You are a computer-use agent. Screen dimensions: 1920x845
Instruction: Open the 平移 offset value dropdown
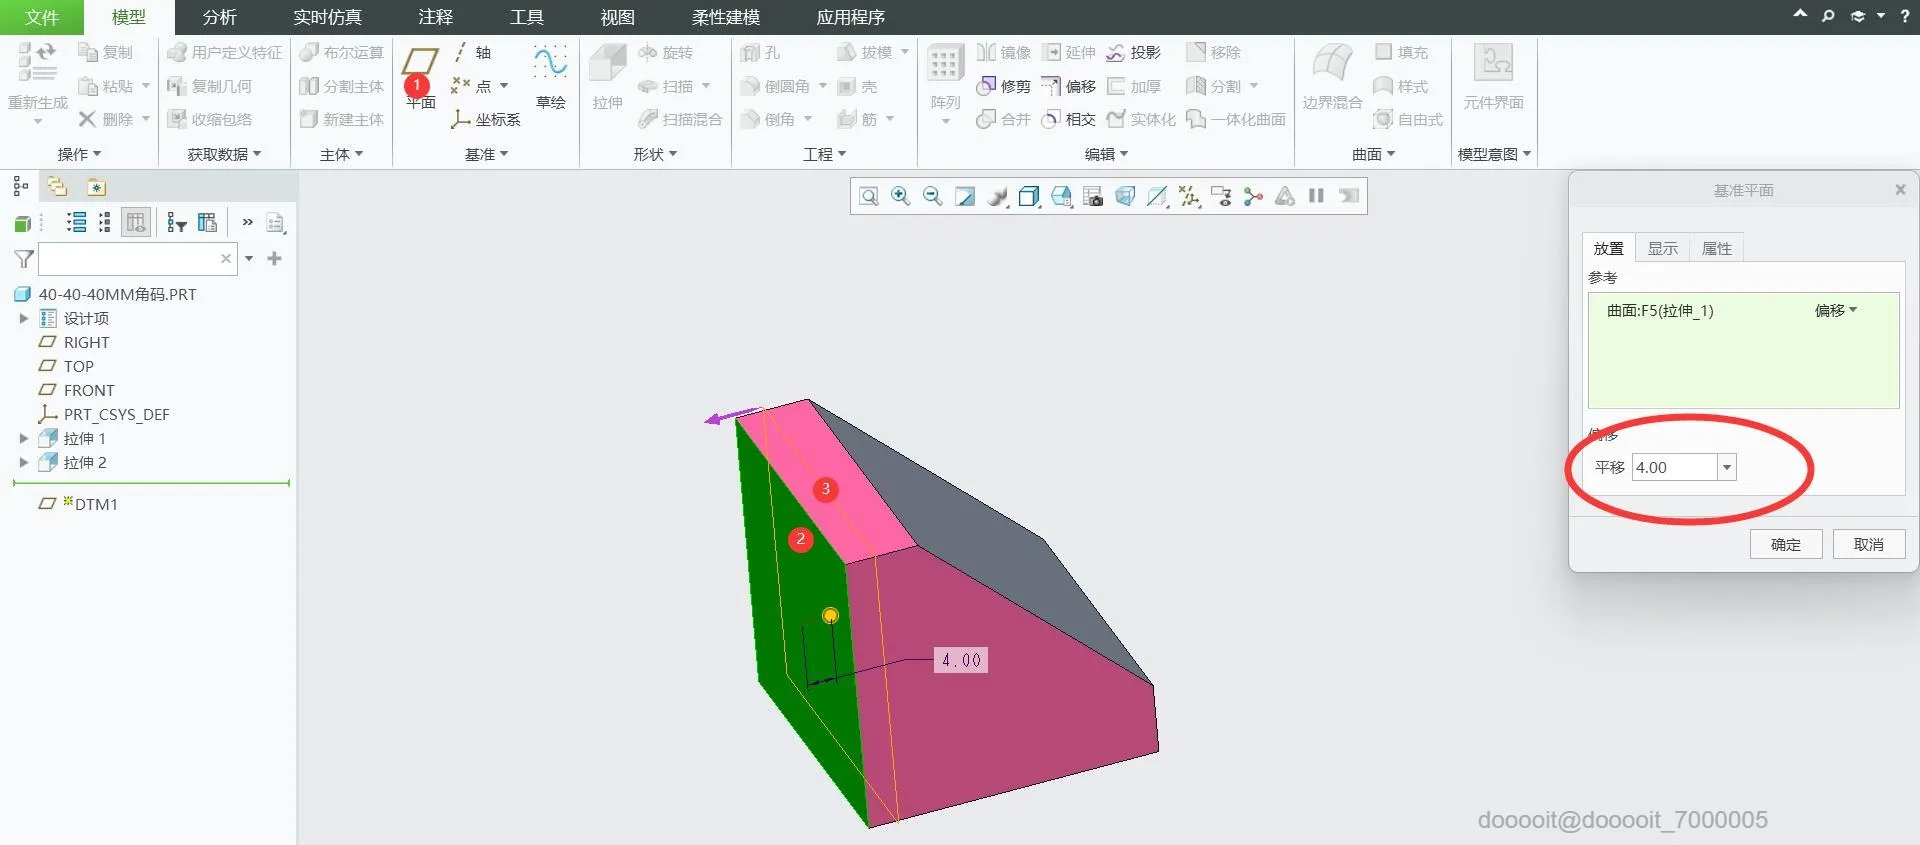tap(1727, 467)
